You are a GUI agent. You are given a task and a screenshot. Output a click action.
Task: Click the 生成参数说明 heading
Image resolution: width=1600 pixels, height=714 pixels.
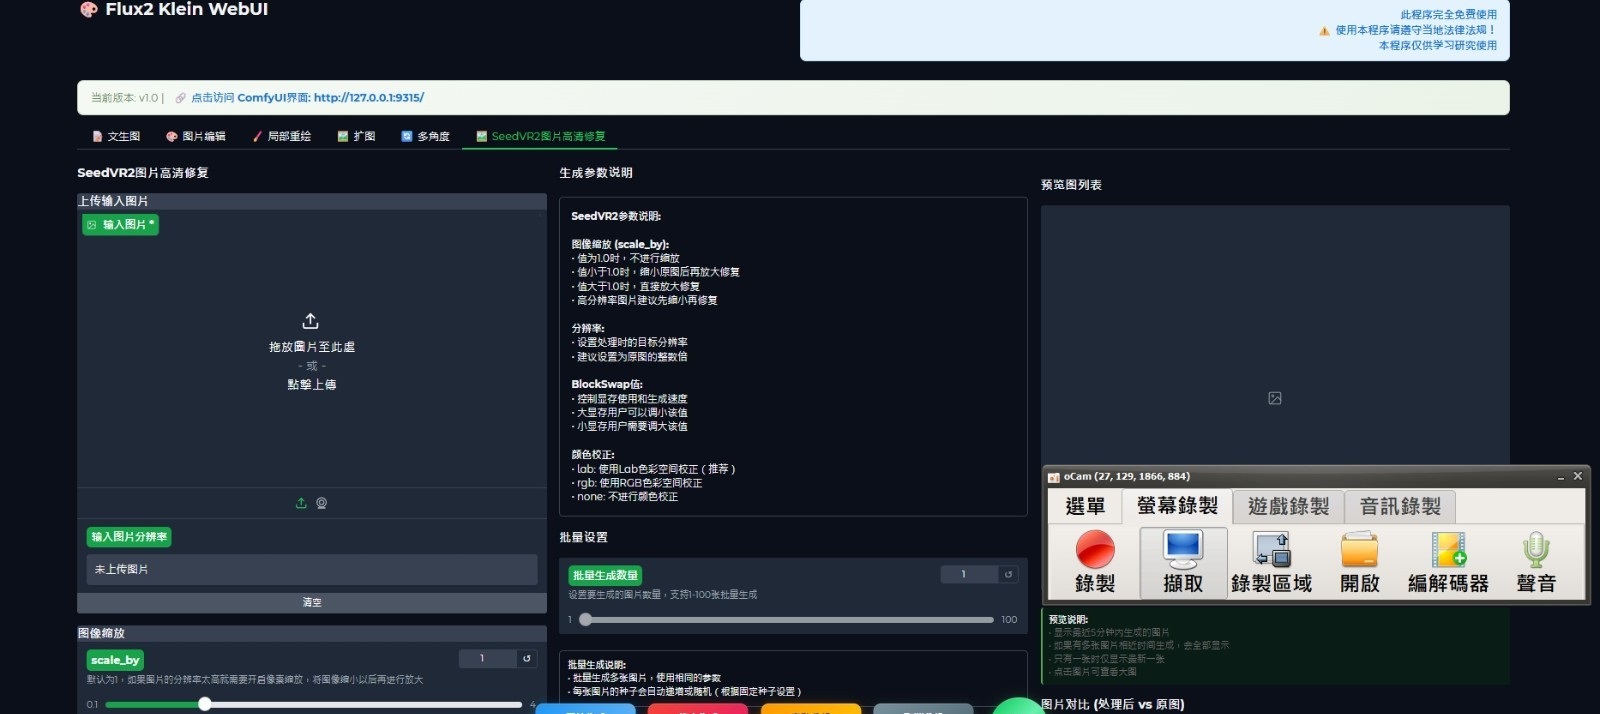(596, 173)
